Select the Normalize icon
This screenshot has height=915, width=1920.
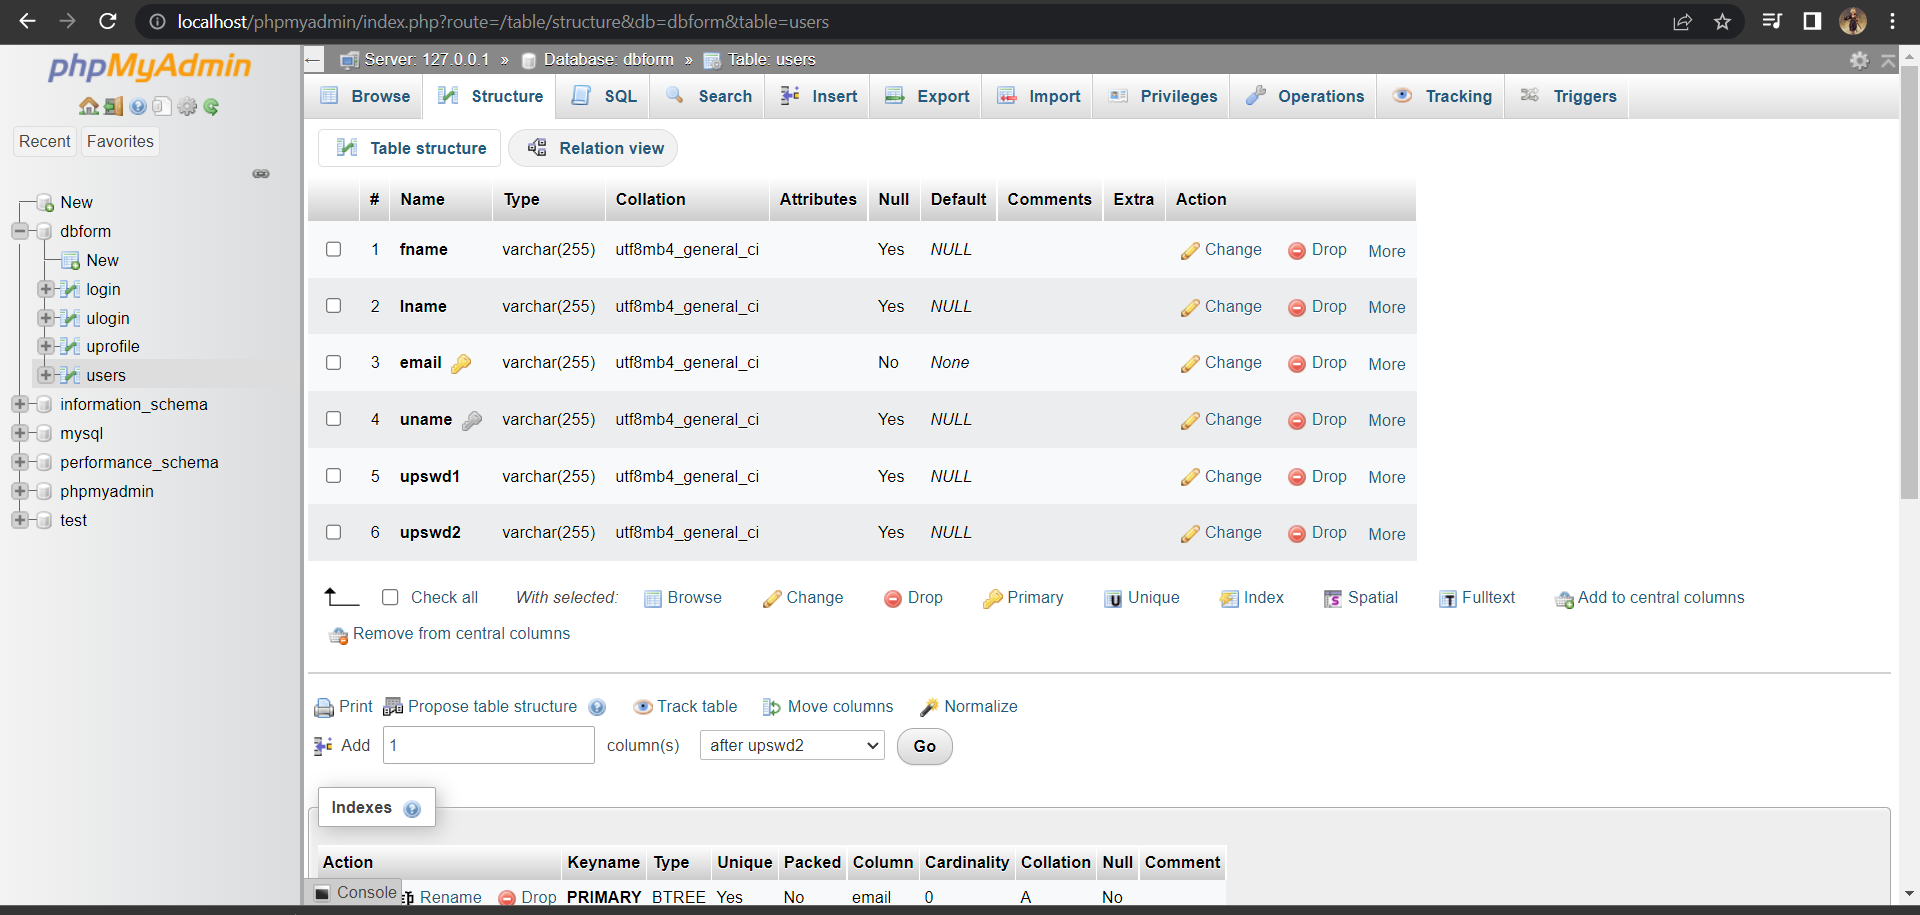(x=930, y=706)
